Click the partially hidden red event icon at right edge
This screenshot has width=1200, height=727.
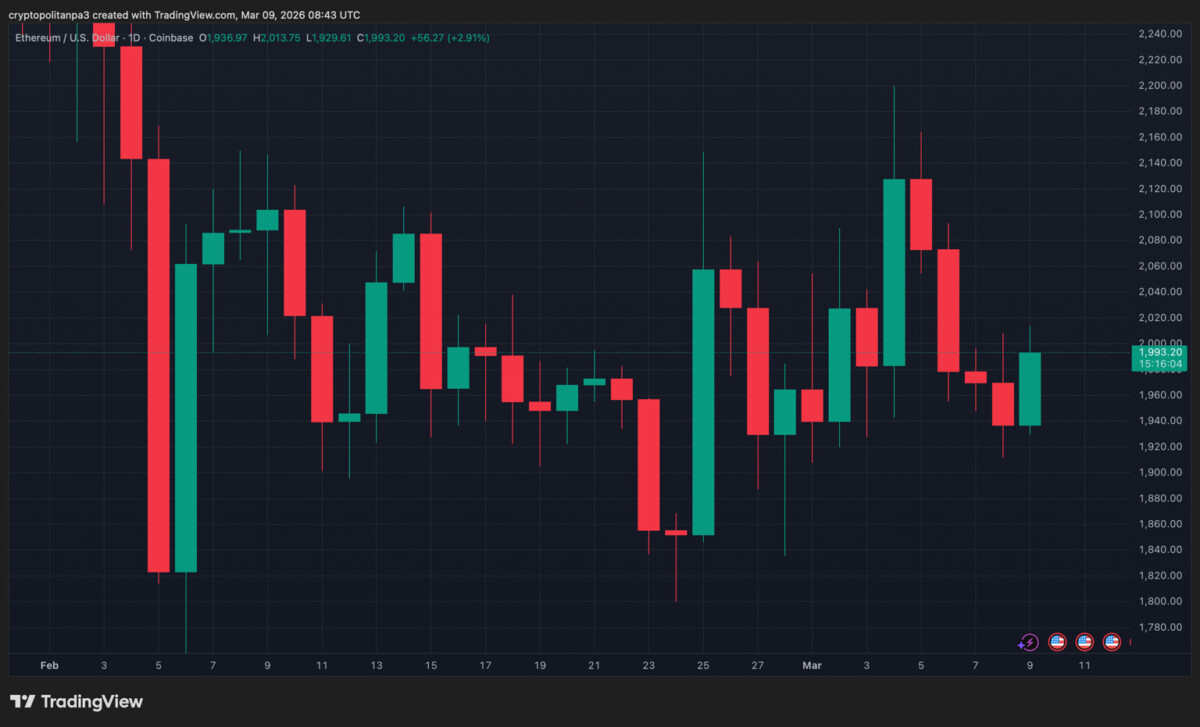tap(1130, 641)
